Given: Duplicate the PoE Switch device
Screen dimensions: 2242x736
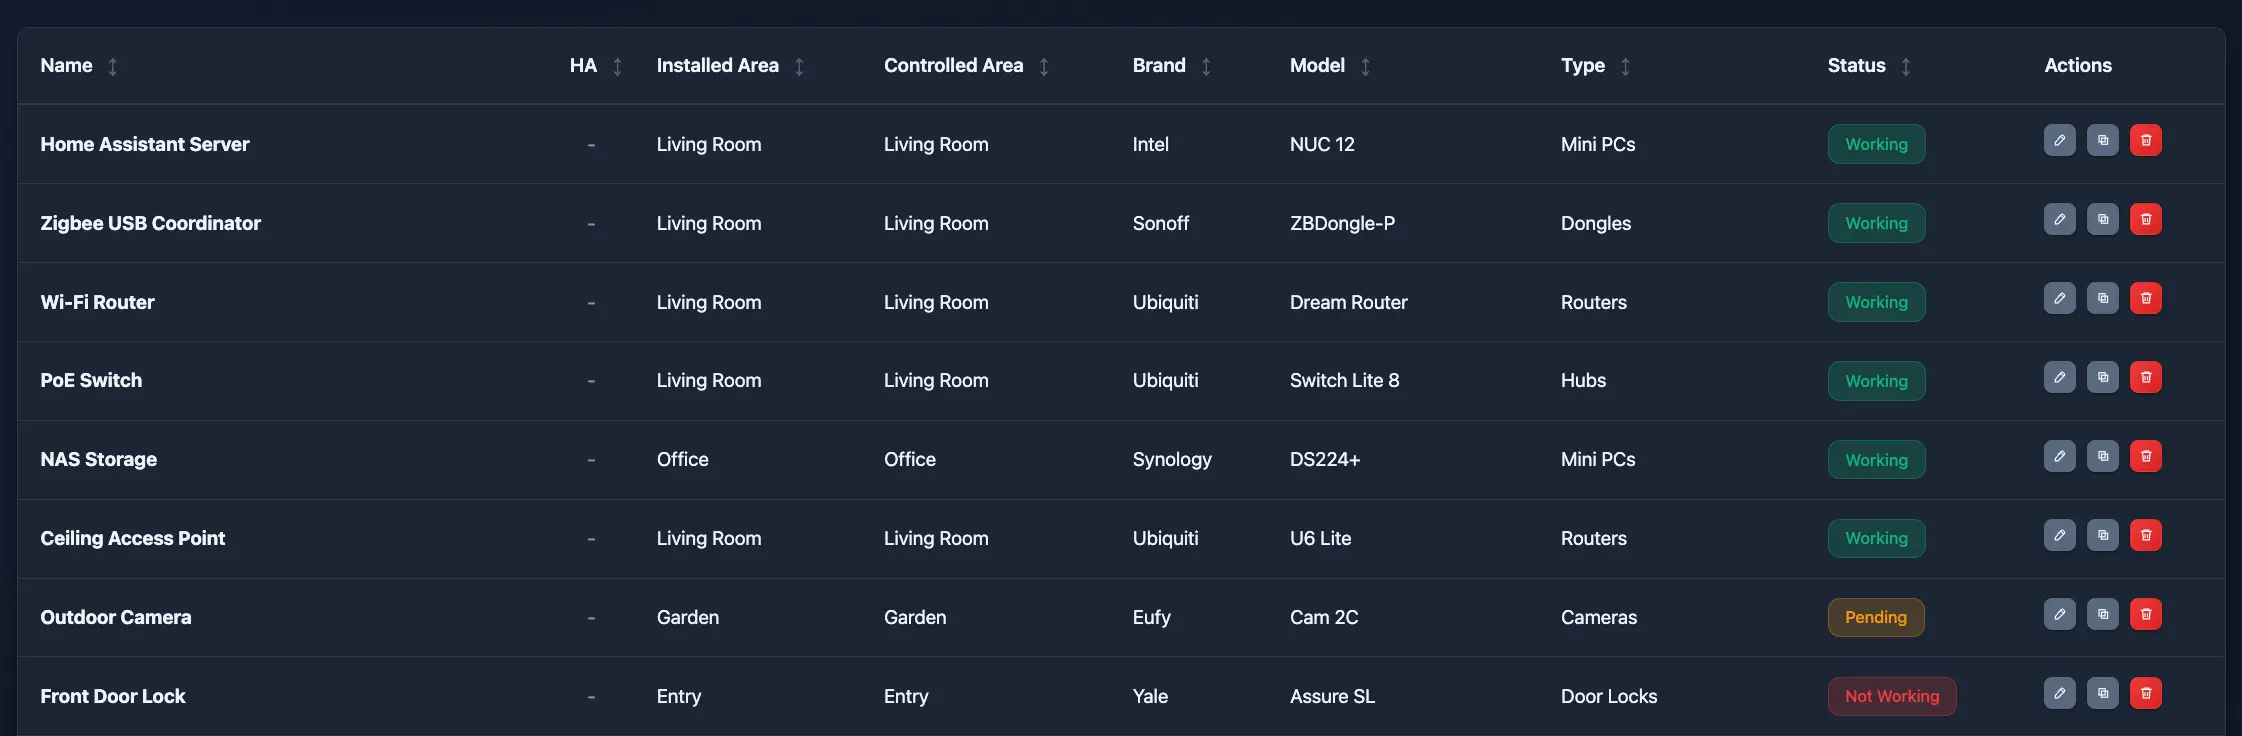Looking at the screenshot, I should point(2103,377).
